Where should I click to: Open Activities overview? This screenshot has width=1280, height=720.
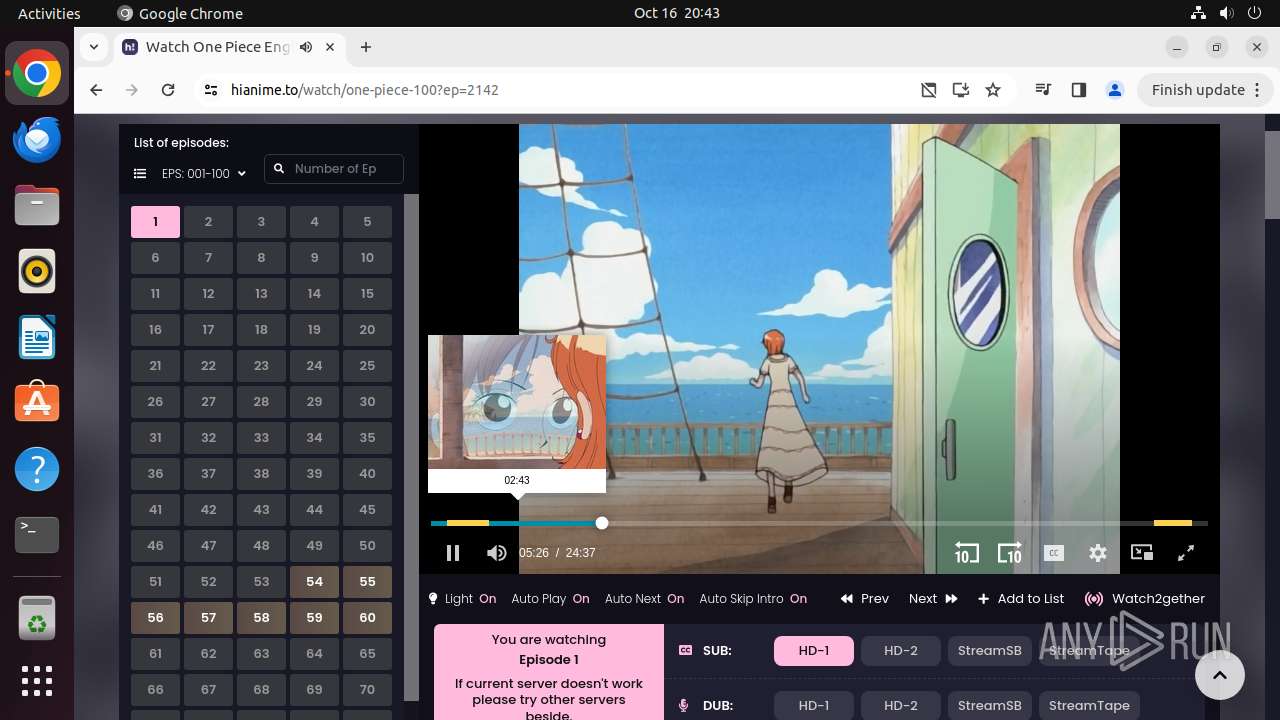49,13
